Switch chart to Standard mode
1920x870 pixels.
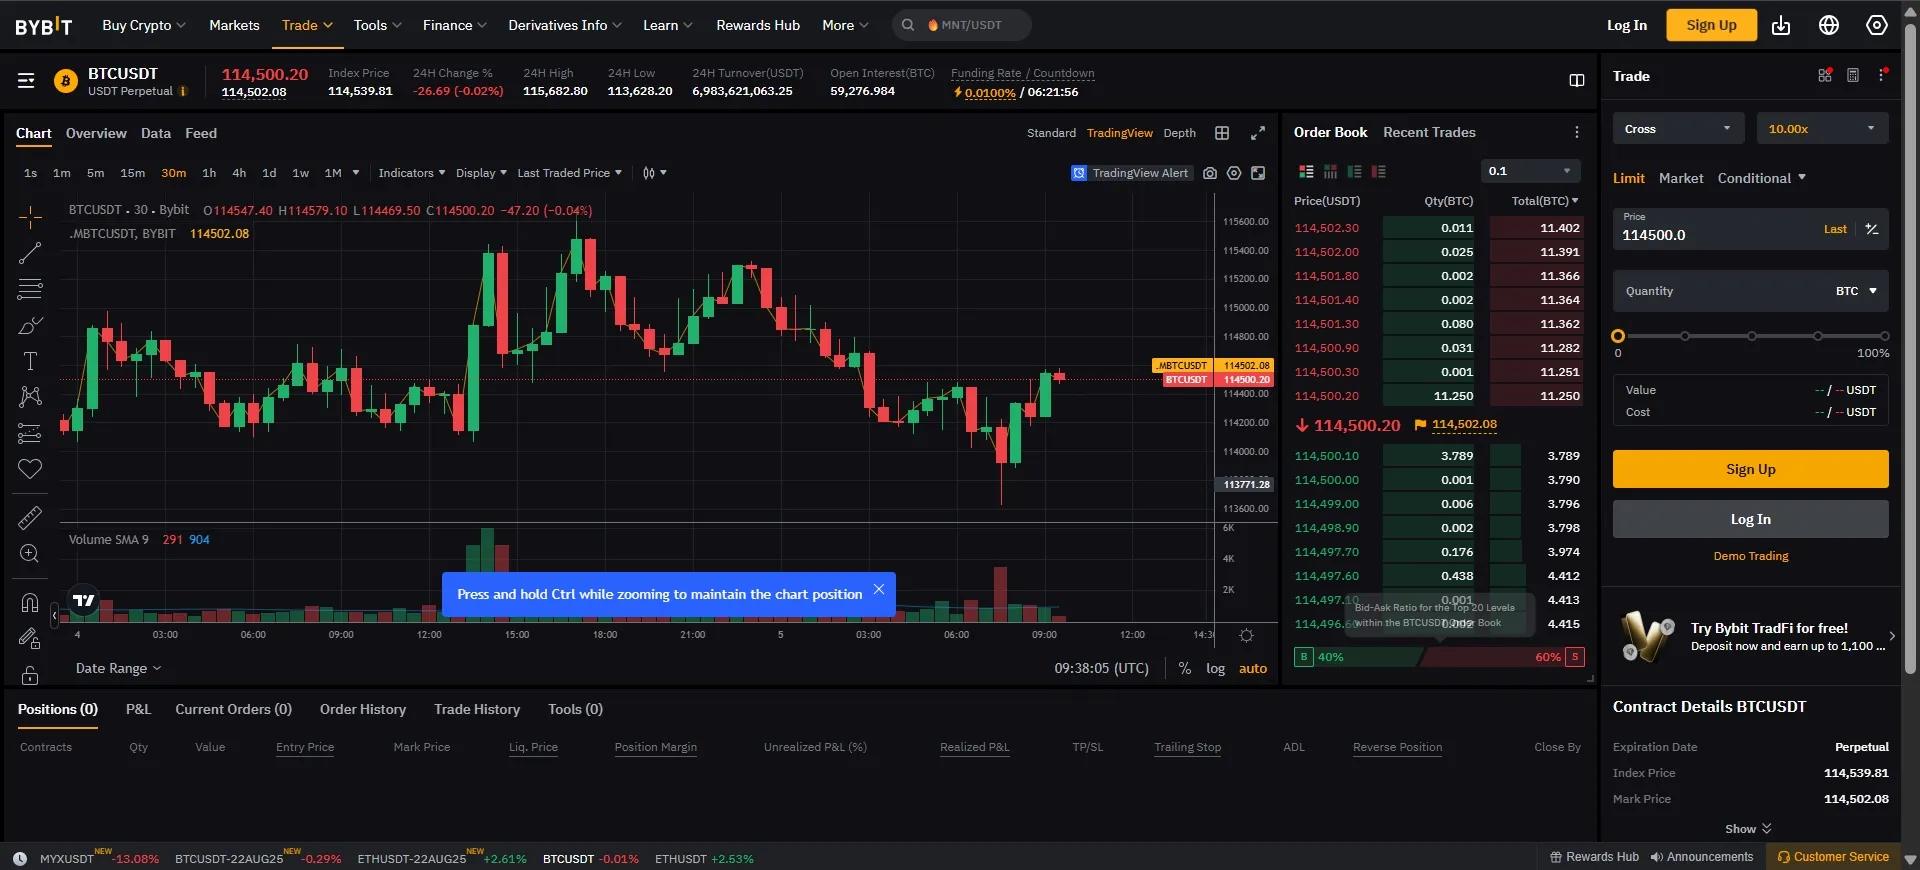click(1051, 133)
